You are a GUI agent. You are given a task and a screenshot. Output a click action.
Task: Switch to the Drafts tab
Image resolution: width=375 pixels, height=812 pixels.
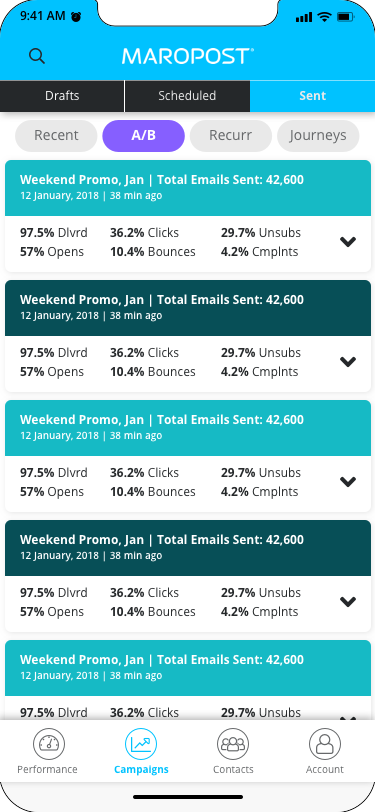tap(62, 96)
